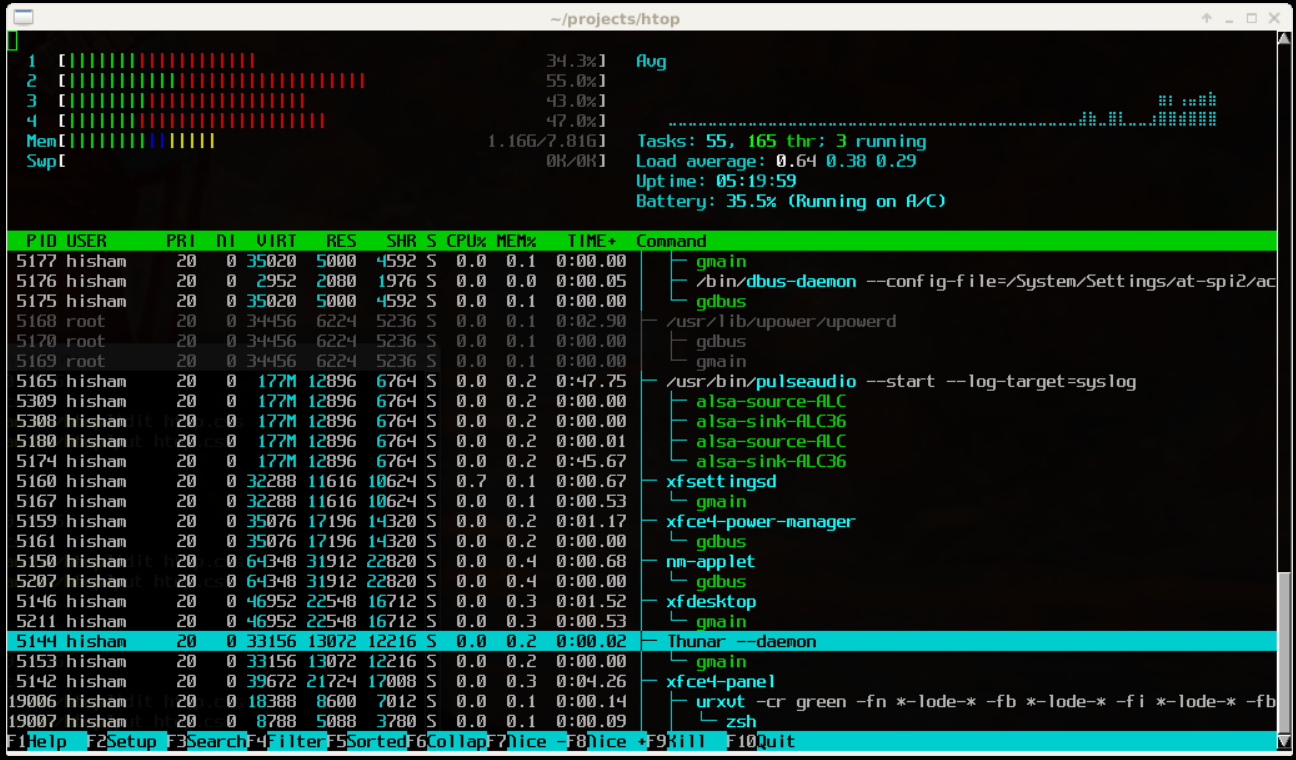Click F9 Kill button
The height and width of the screenshot is (760, 1296).
[677, 741]
